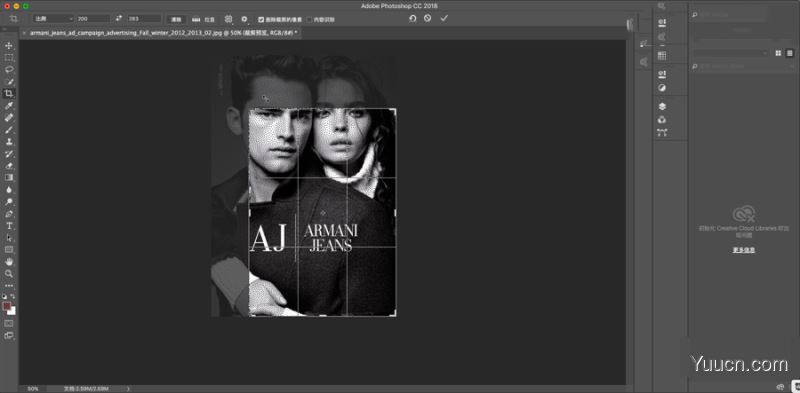Click the Clear crop ratio button
Viewport: 800px width, 393px height.
pos(176,19)
